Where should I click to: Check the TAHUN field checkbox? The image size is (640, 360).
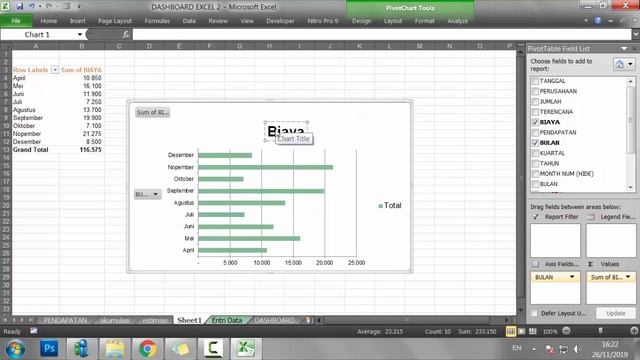pyautogui.click(x=535, y=163)
